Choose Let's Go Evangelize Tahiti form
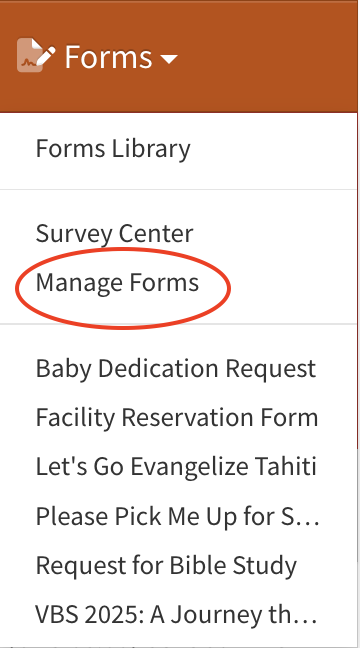This screenshot has width=360, height=648. [176, 467]
